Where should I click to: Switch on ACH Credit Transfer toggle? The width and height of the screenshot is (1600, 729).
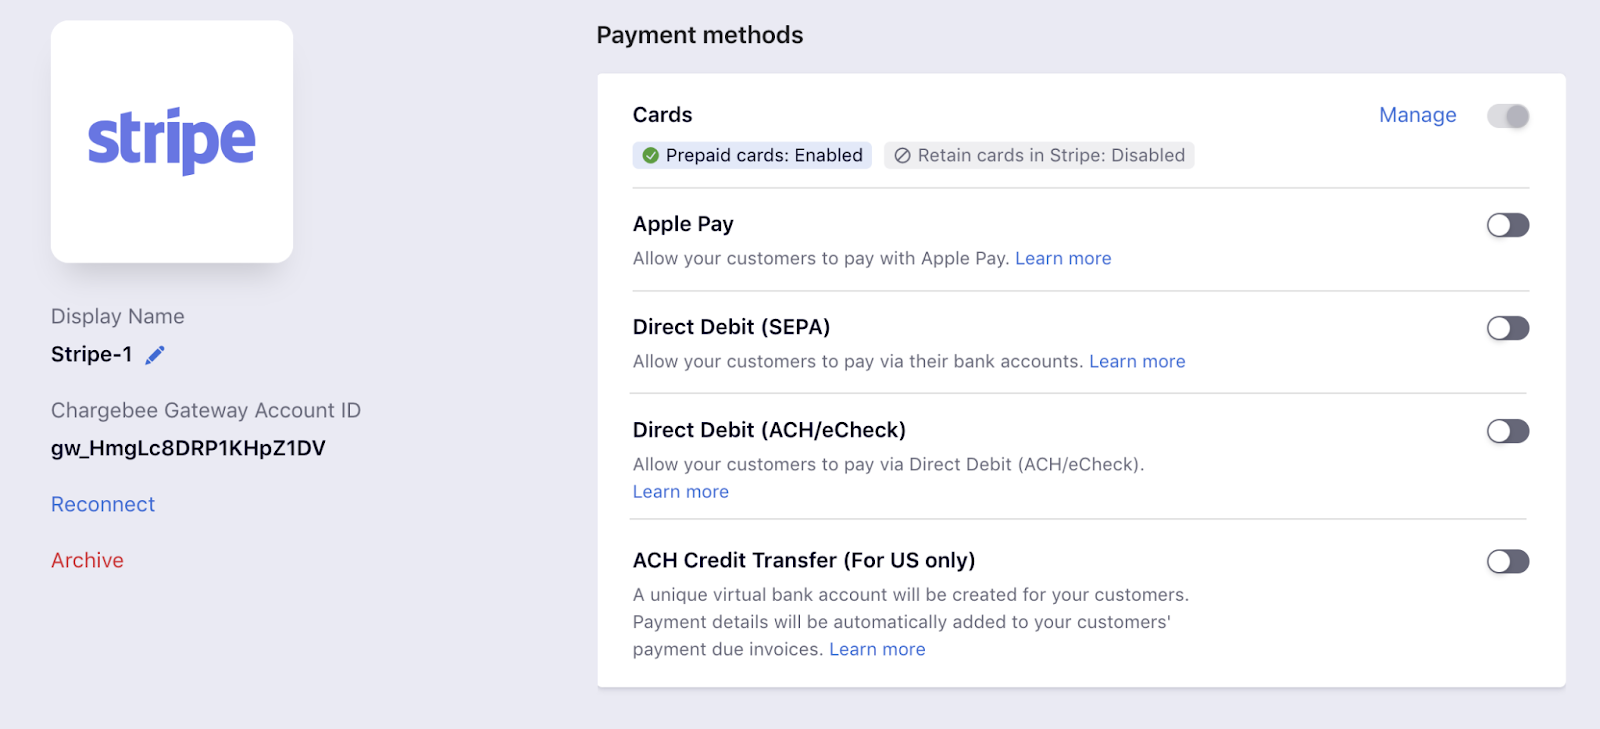point(1508,561)
